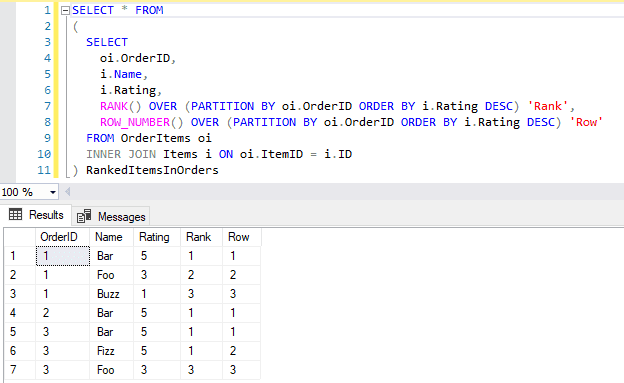Click oi.OrderID in line 4
Viewport: 624px width, 383px height.
[x=135, y=58]
